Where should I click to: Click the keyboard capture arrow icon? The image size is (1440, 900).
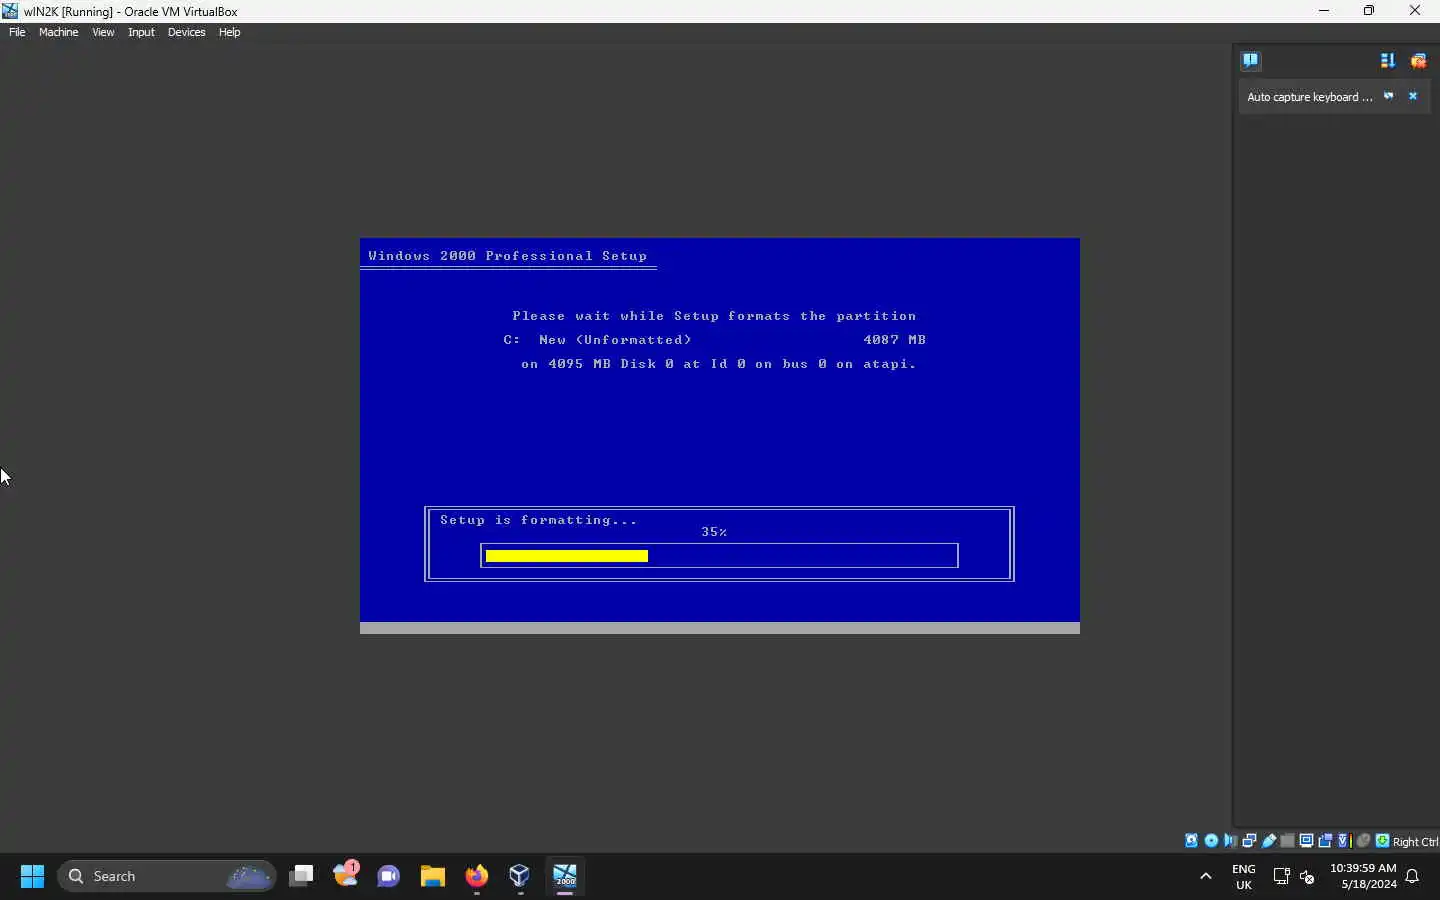pos(1382,841)
